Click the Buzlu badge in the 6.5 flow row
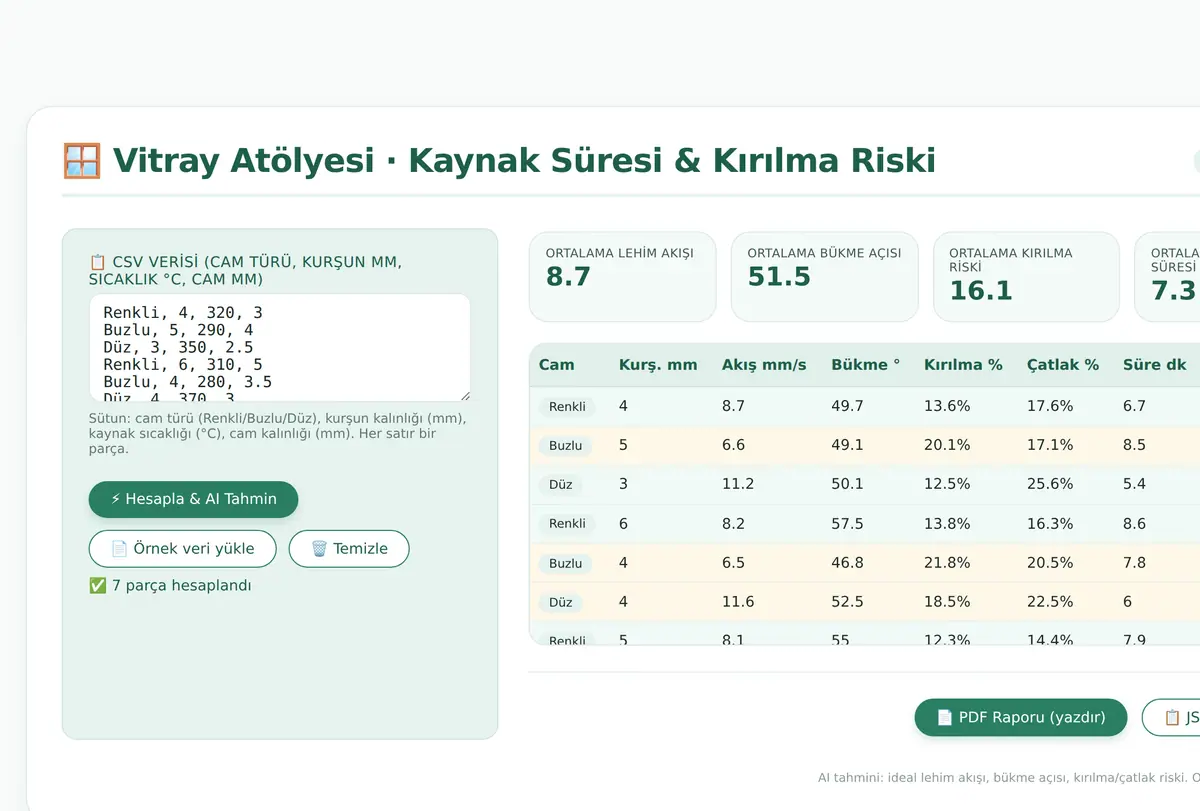 point(565,564)
